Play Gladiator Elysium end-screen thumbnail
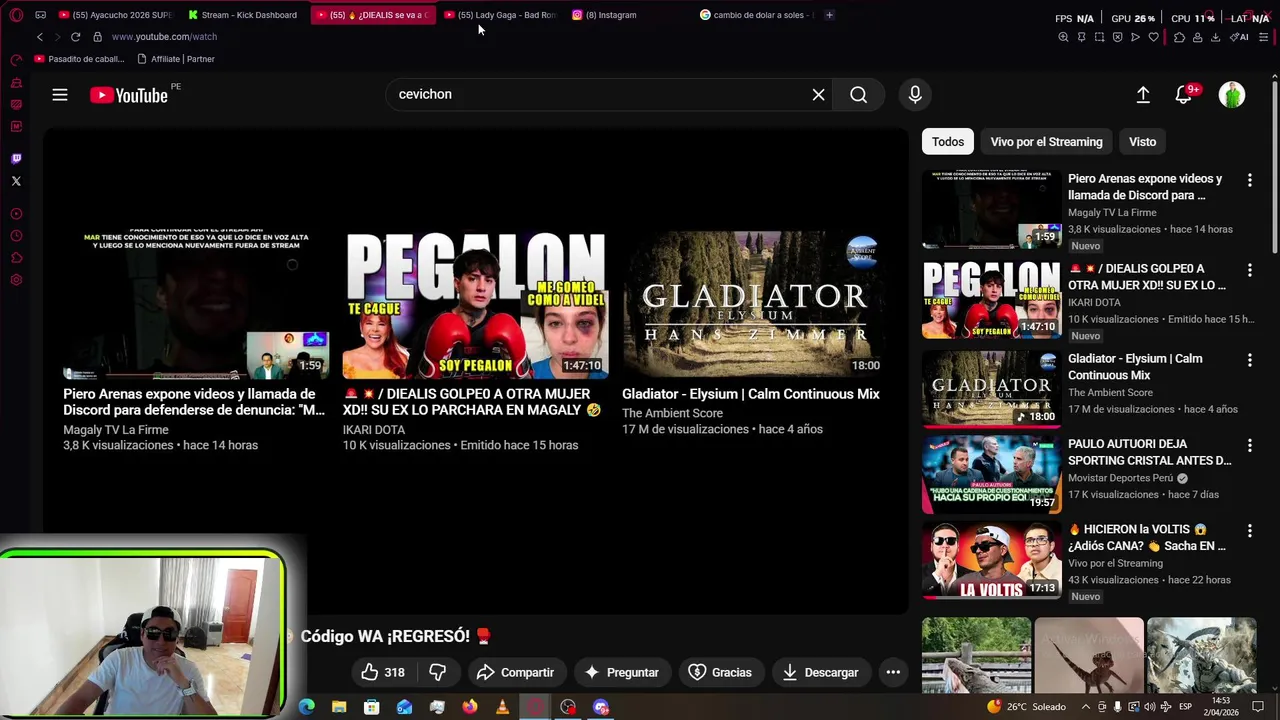Screen dimensions: 1280x720 [x=753, y=304]
